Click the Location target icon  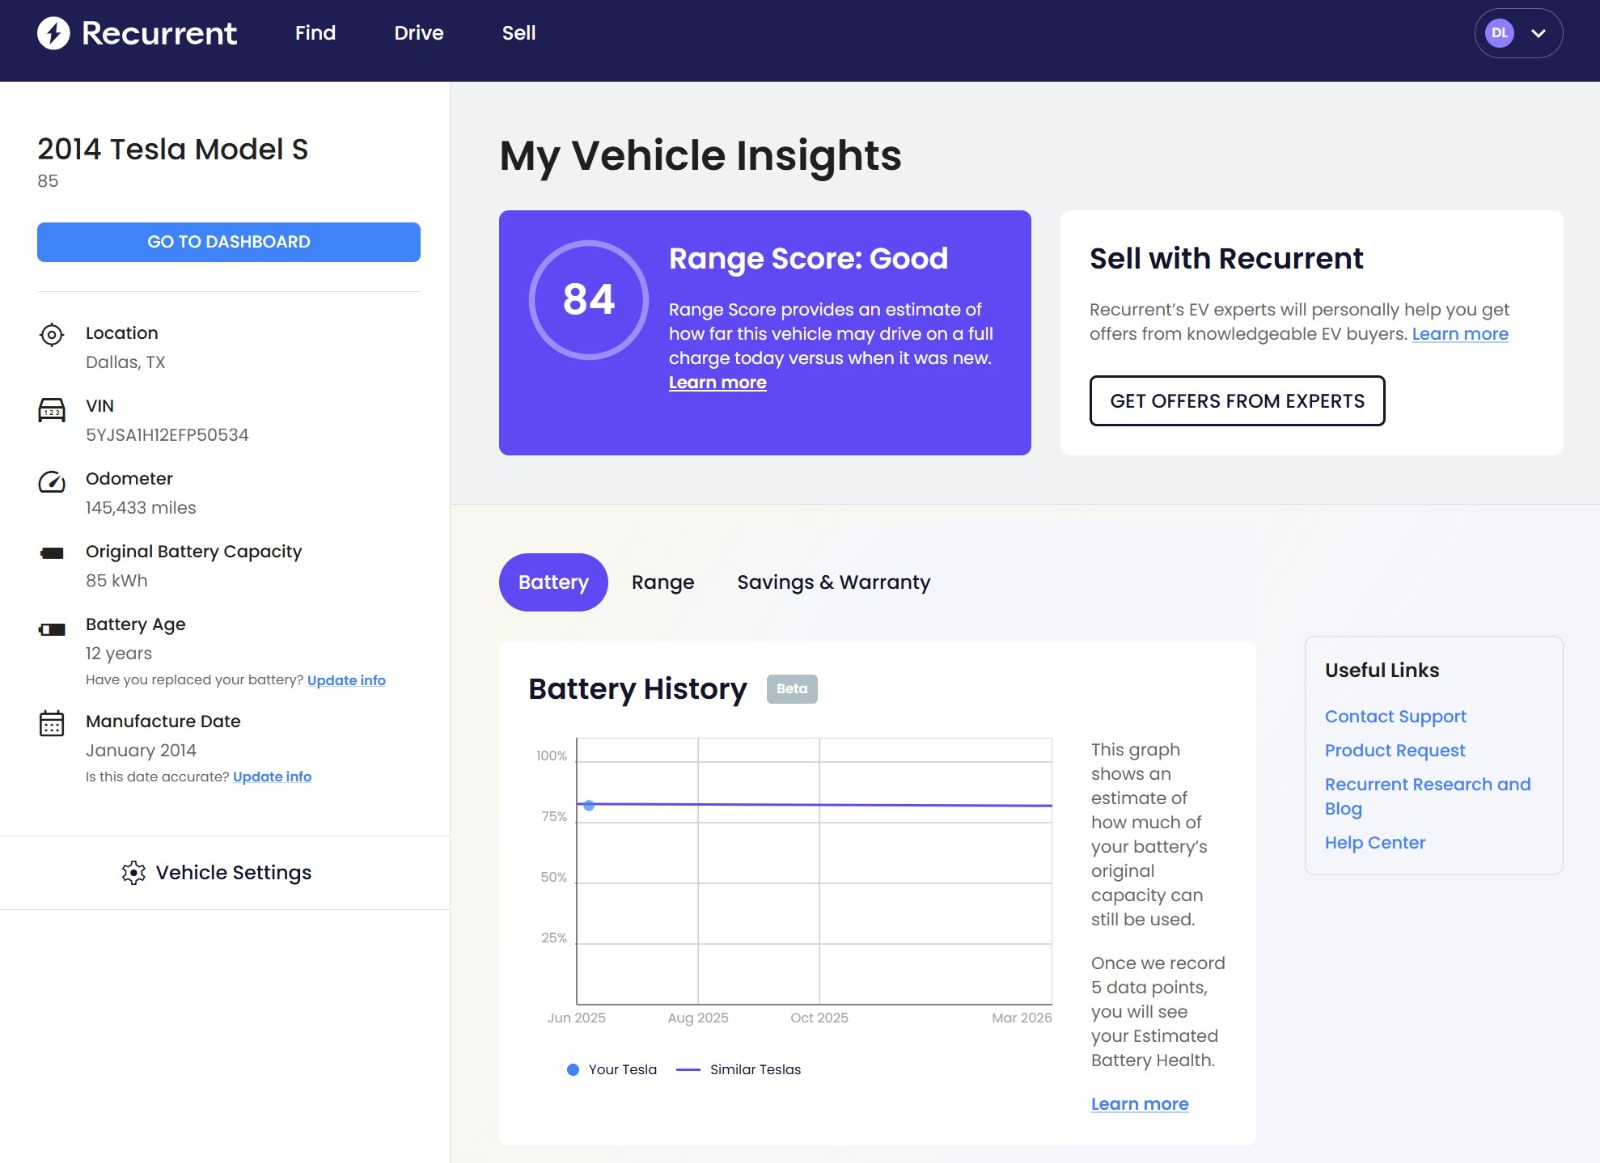point(51,335)
